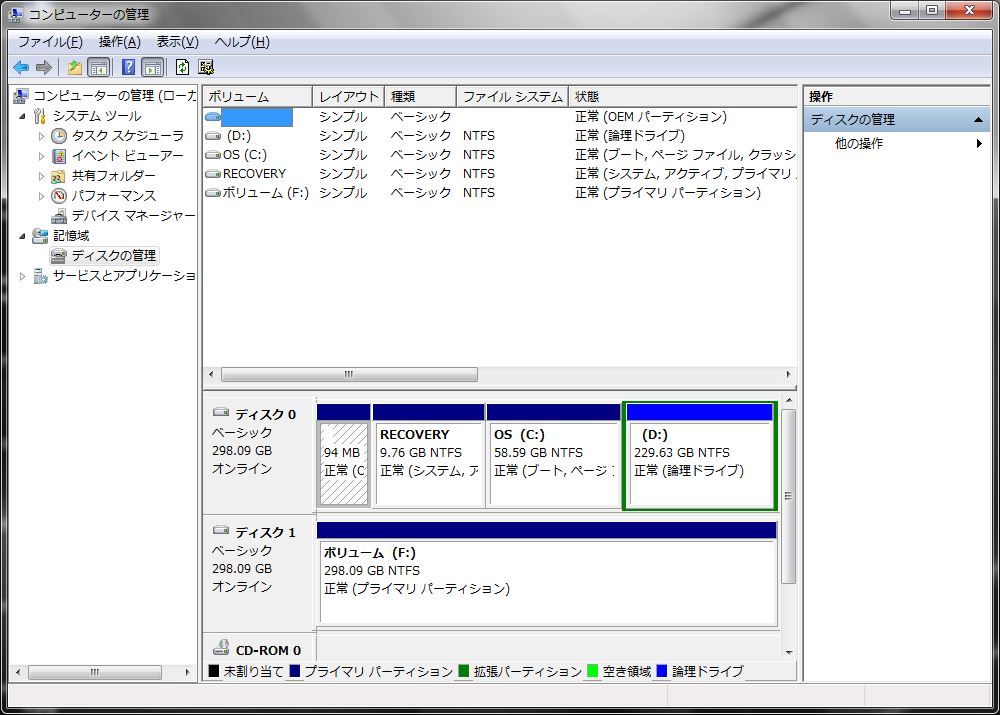Click the drive icon of the ボリューム (F:) row

click(213, 193)
